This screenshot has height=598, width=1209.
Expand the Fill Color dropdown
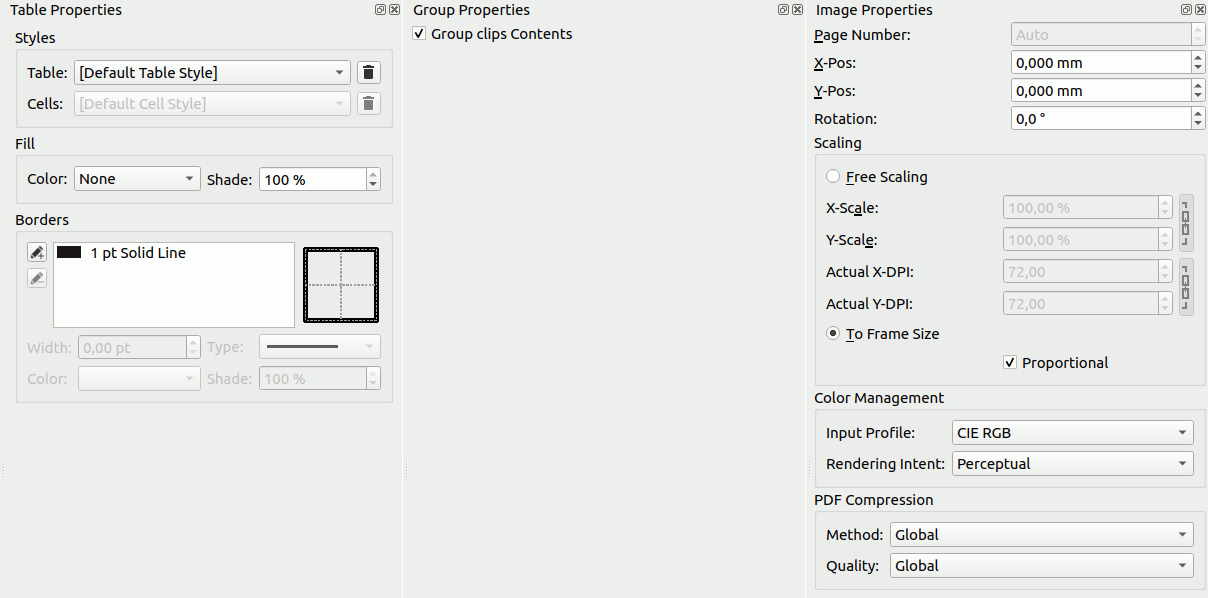pos(137,179)
